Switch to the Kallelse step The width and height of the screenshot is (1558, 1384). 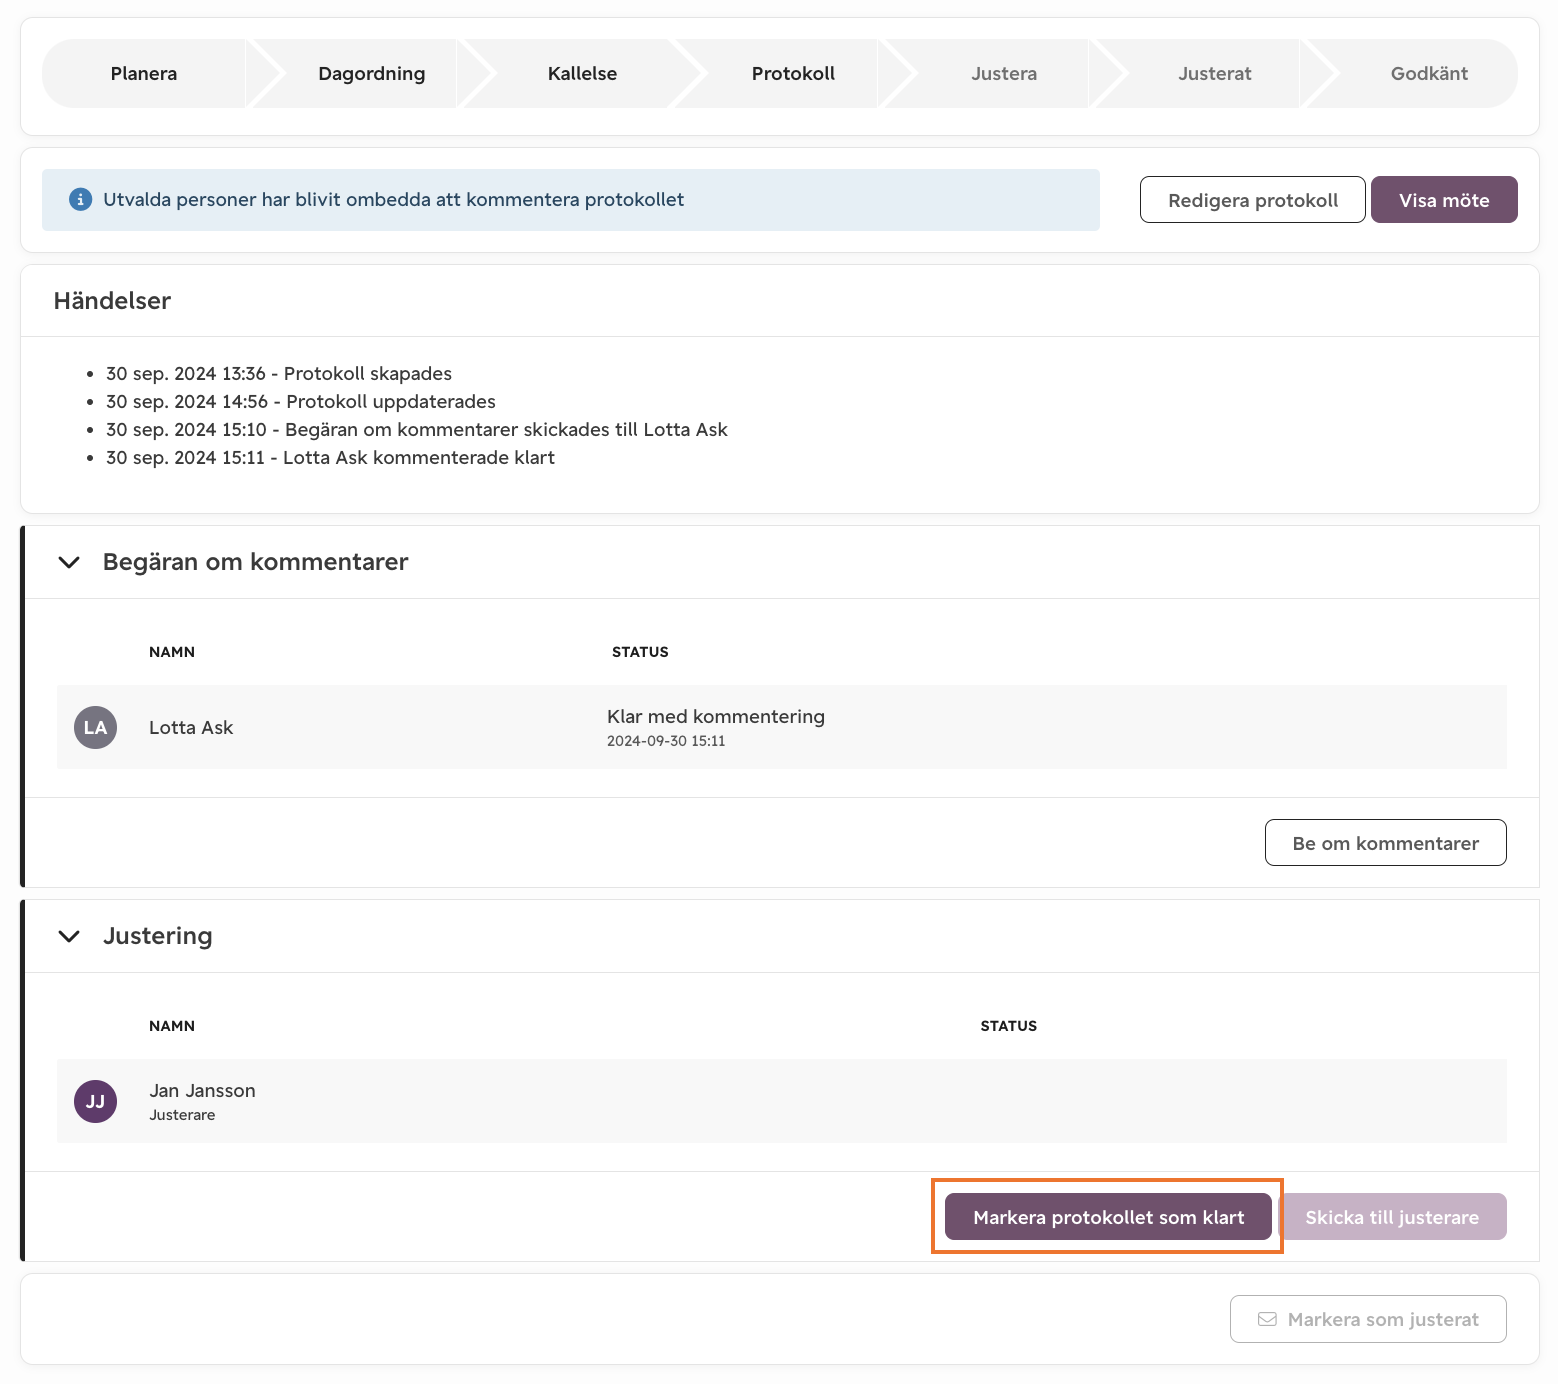pyautogui.click(x=582, y=73)
